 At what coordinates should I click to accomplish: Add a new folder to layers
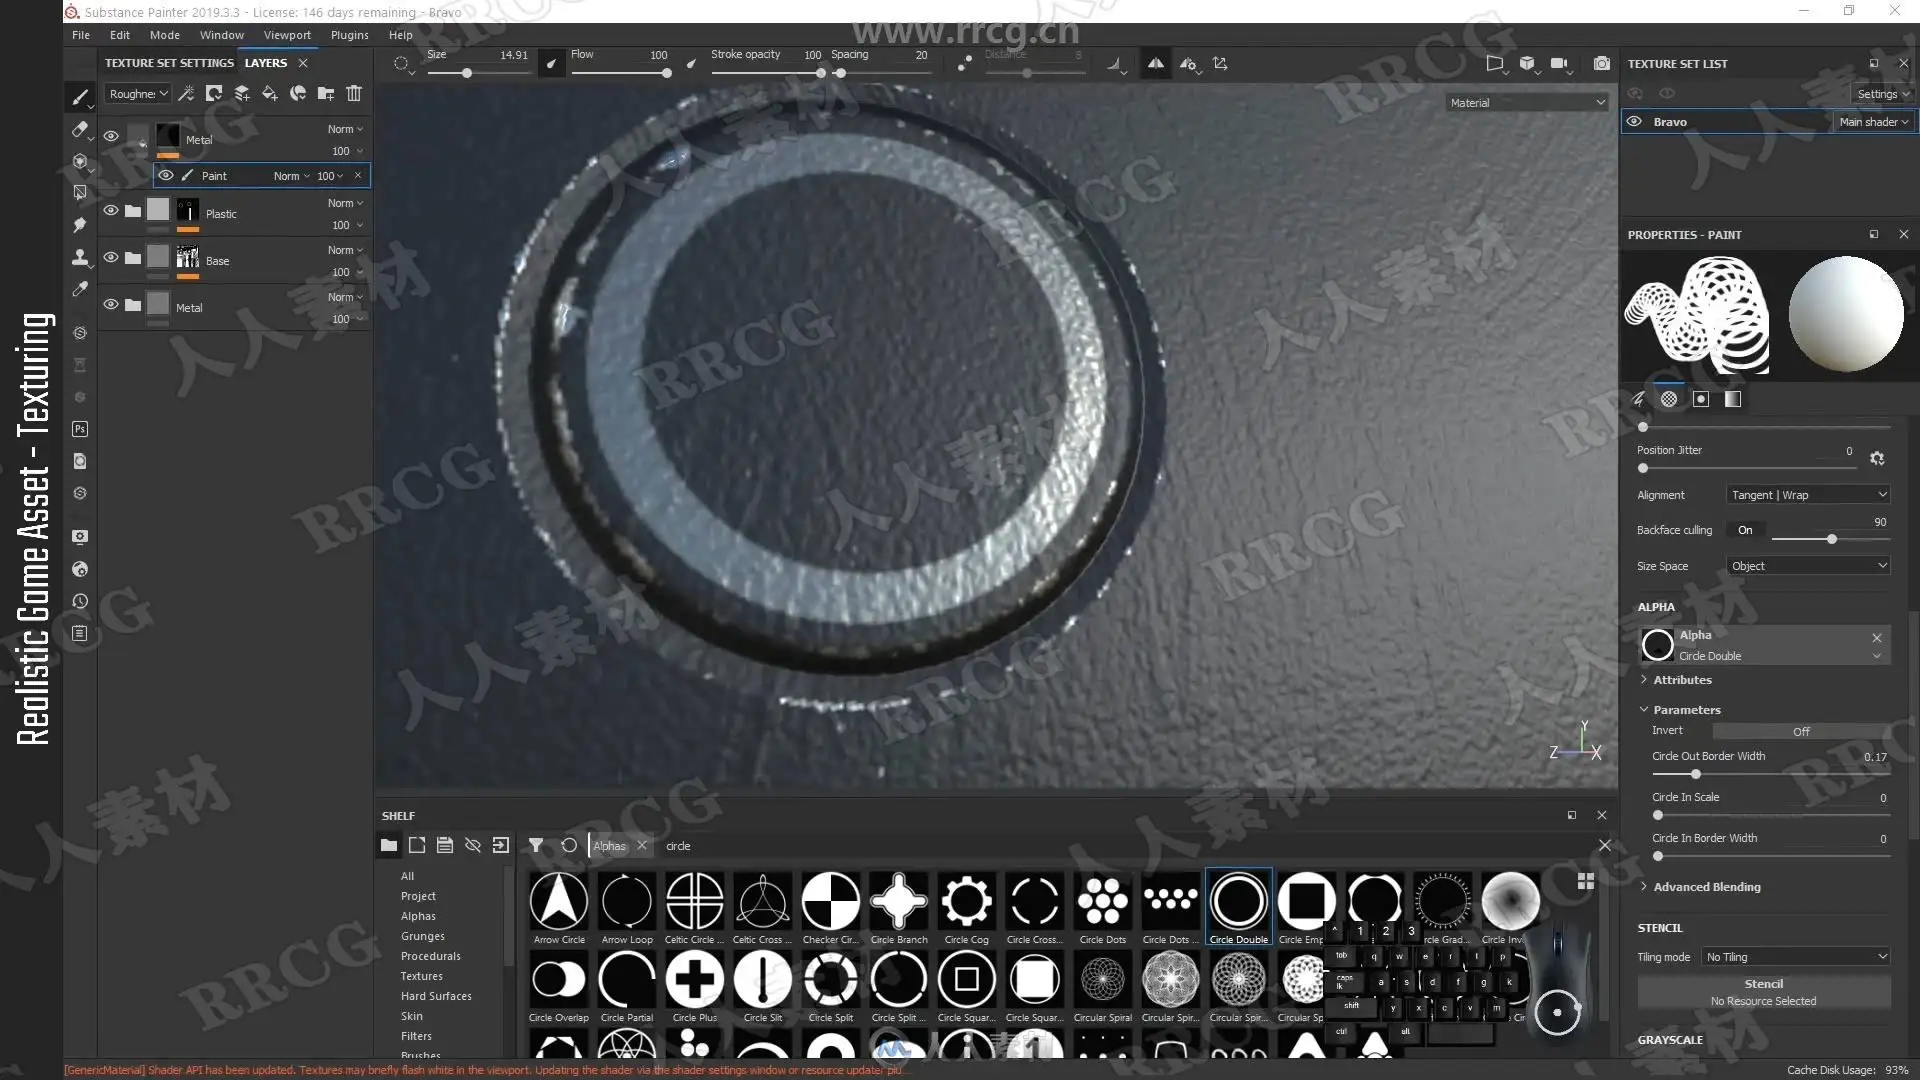326,93
